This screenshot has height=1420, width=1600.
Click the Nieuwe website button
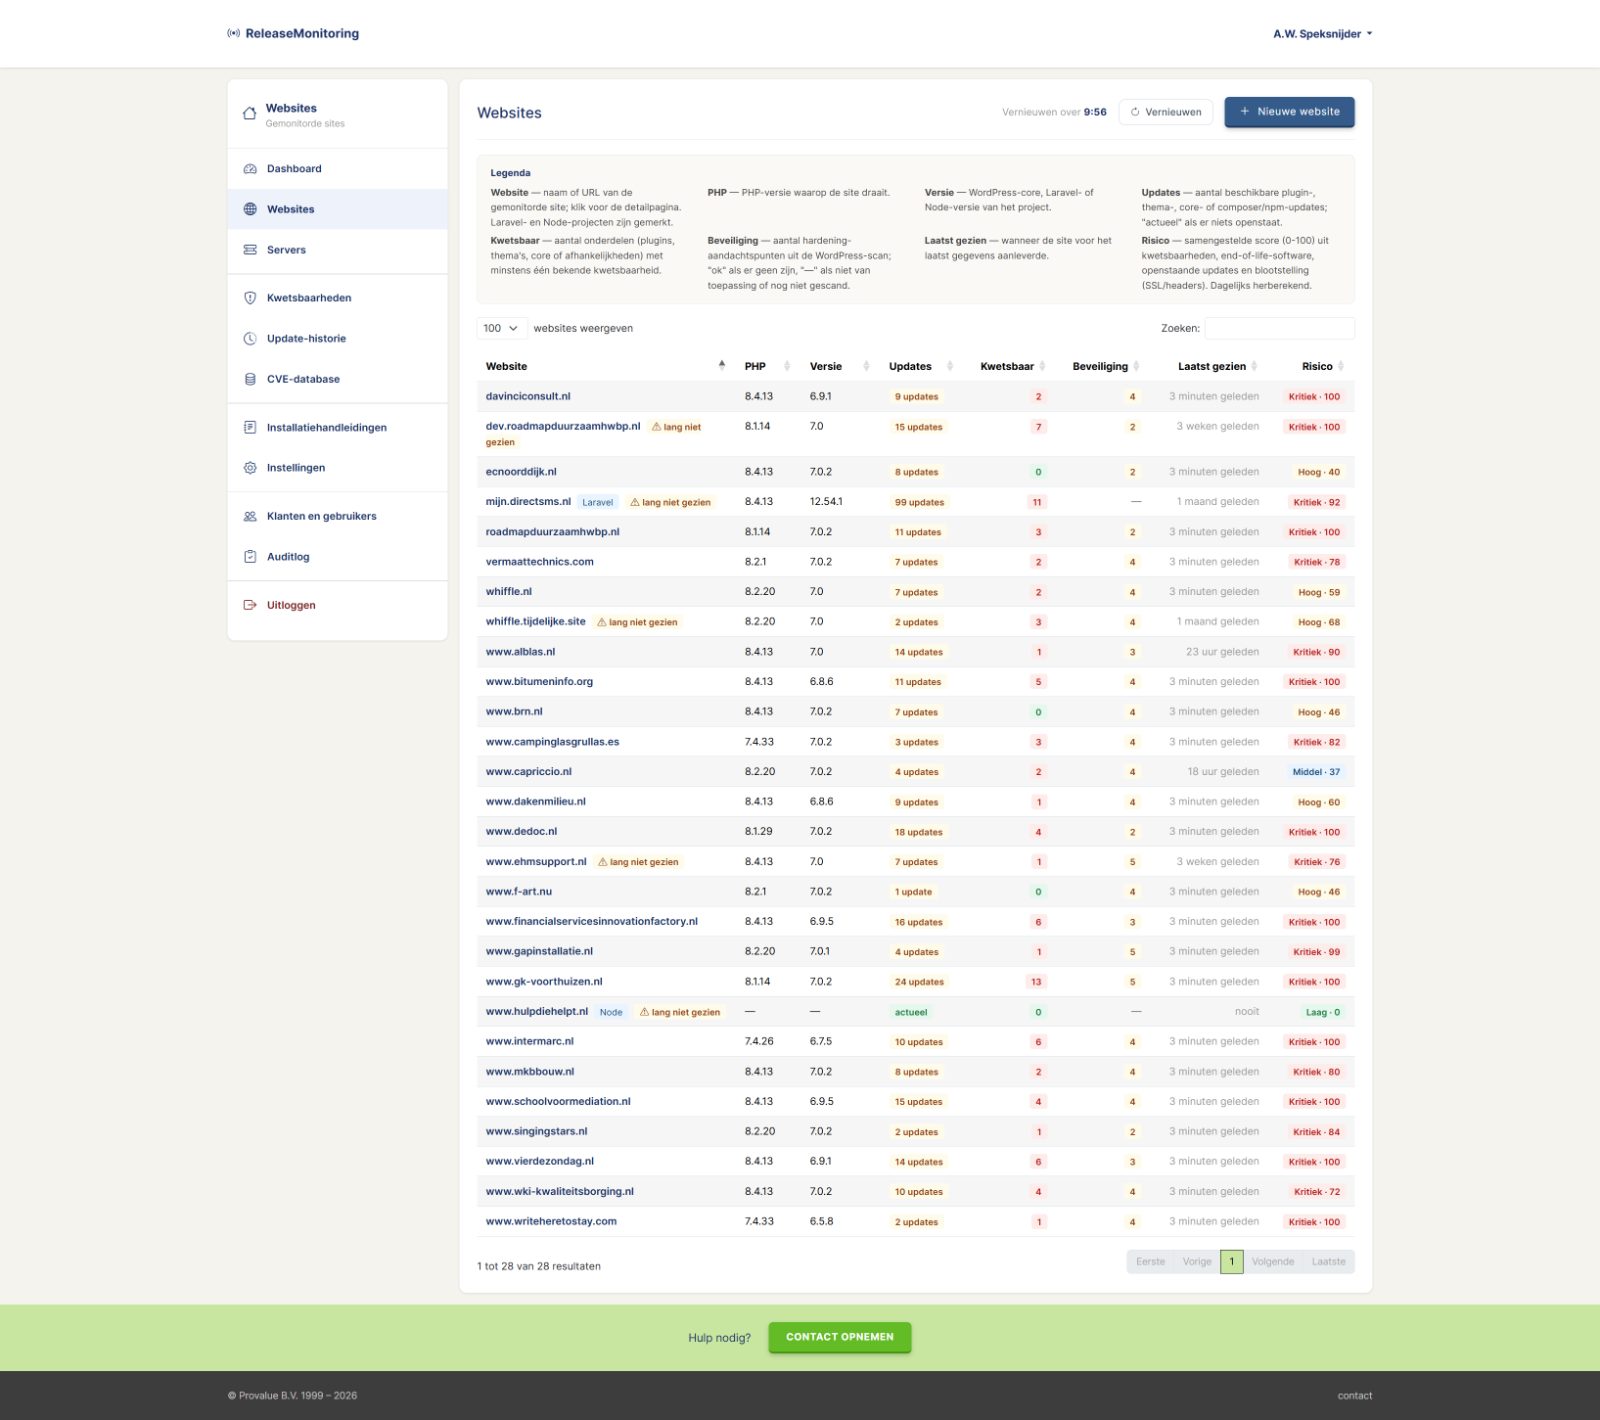tap(1289, 112)
